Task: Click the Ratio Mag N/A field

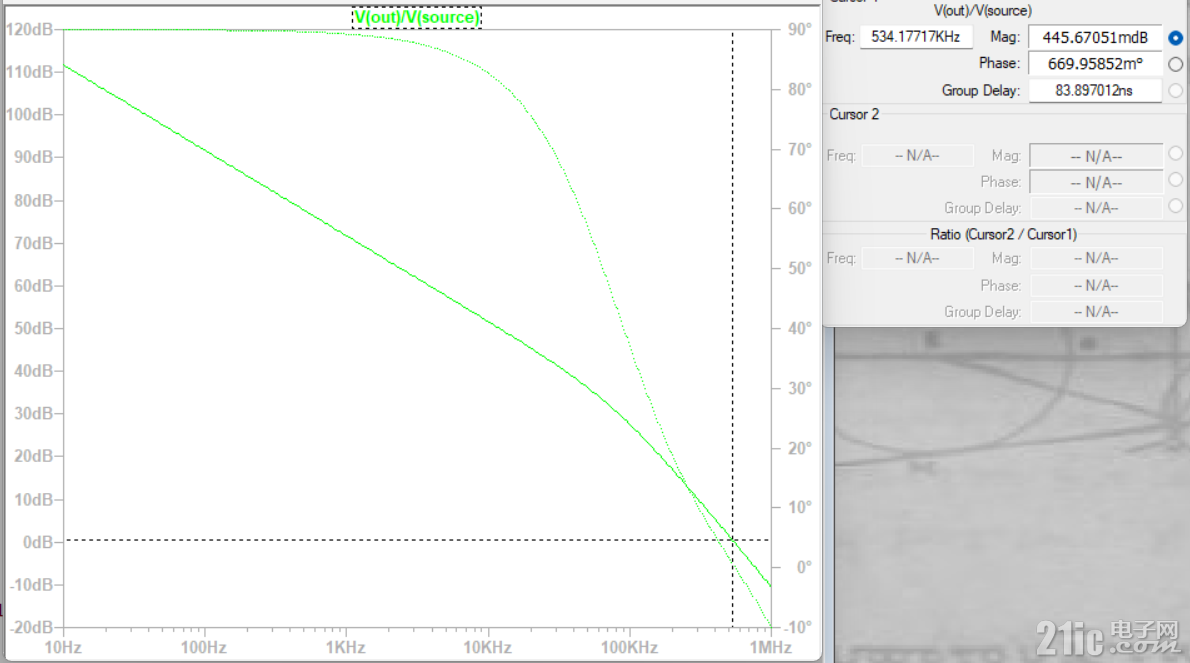Action: 1096,258
